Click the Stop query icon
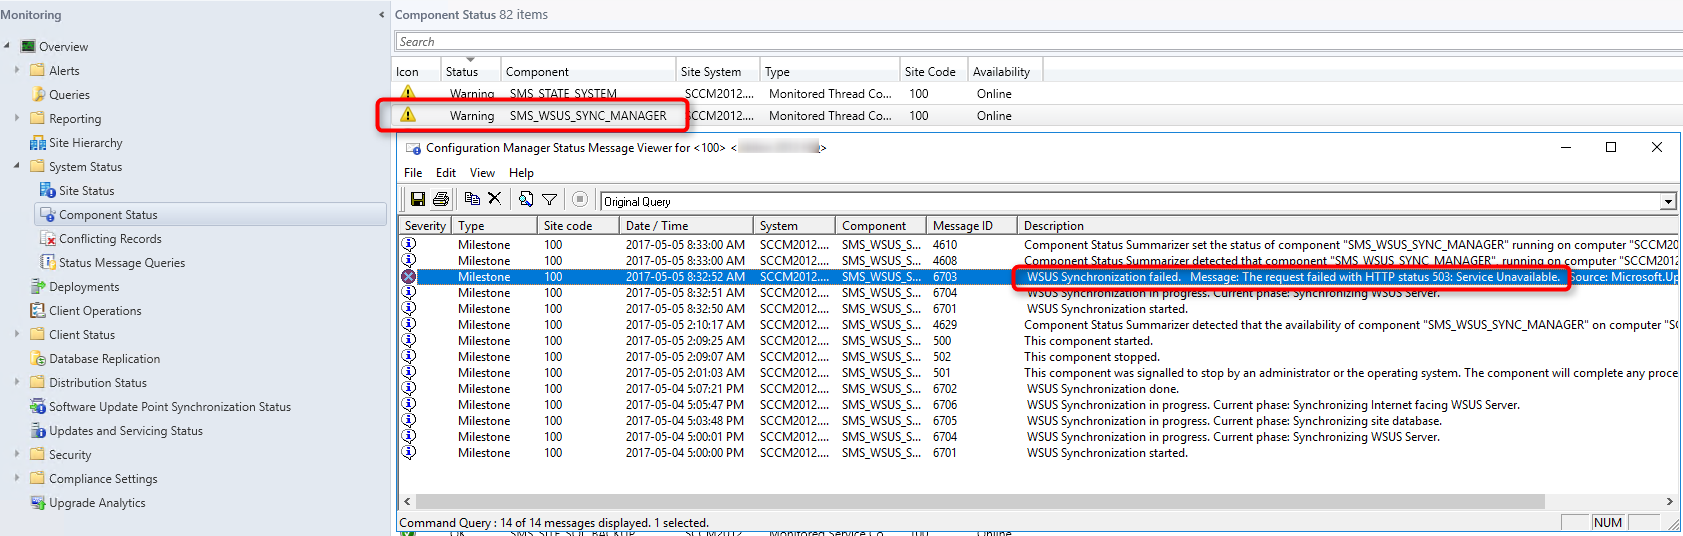The height and width of the screenshot is (536, 1683). coord(580,199)
